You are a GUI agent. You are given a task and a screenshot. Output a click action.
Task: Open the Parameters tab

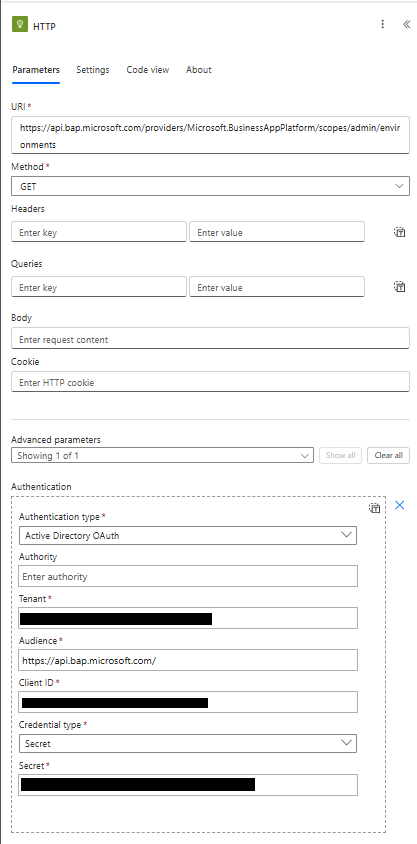[x=36, y=70]
